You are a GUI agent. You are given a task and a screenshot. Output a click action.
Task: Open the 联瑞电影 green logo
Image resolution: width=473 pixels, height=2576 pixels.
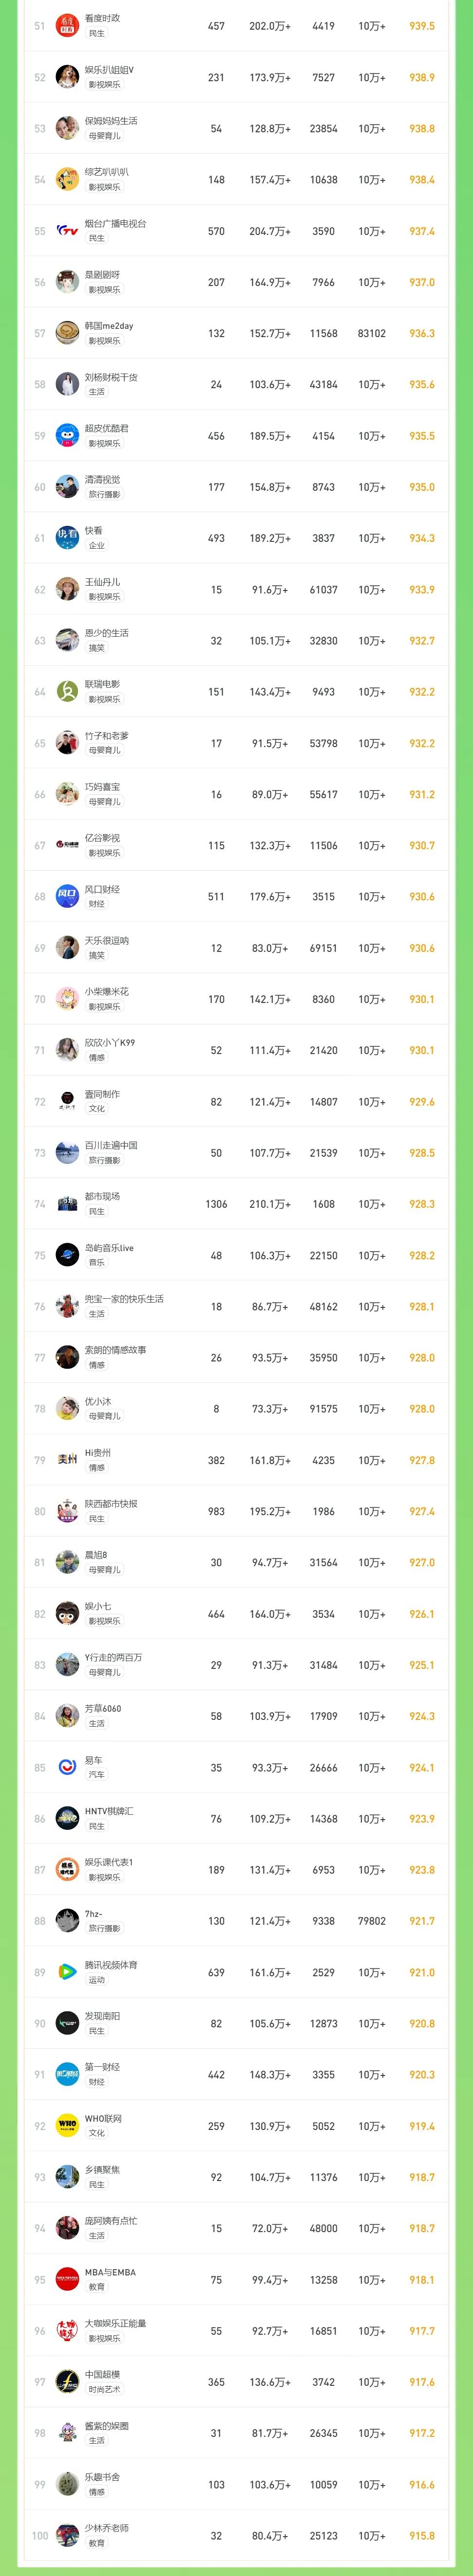point(67,692)
